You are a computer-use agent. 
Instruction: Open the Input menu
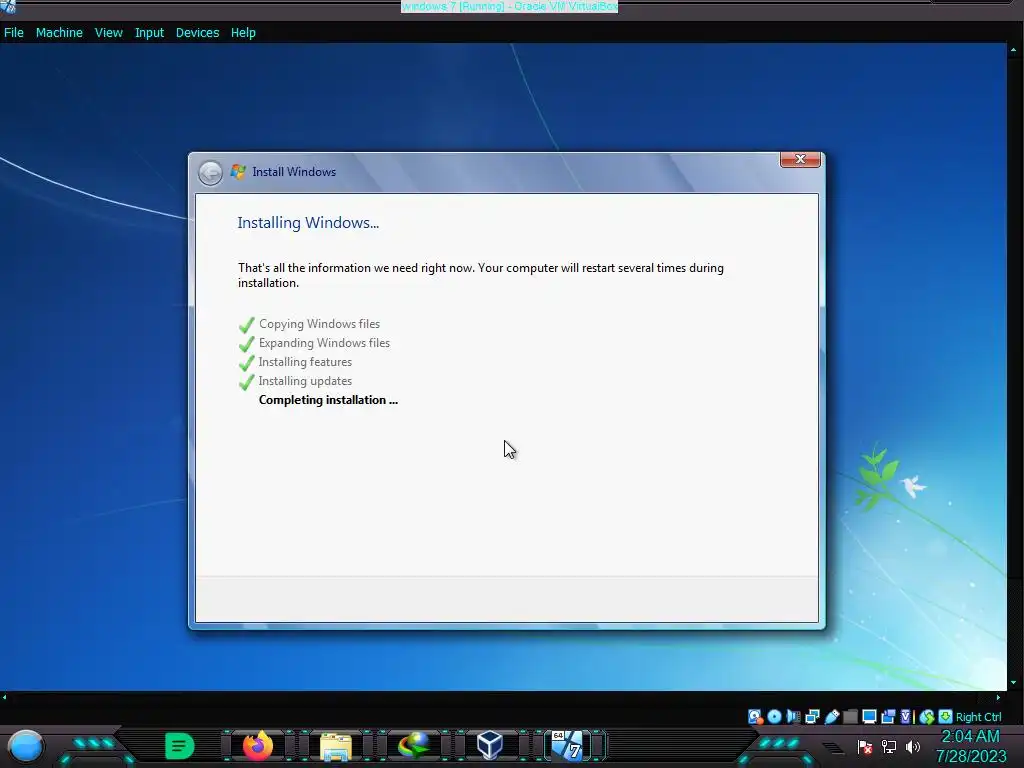pos(149,33)
